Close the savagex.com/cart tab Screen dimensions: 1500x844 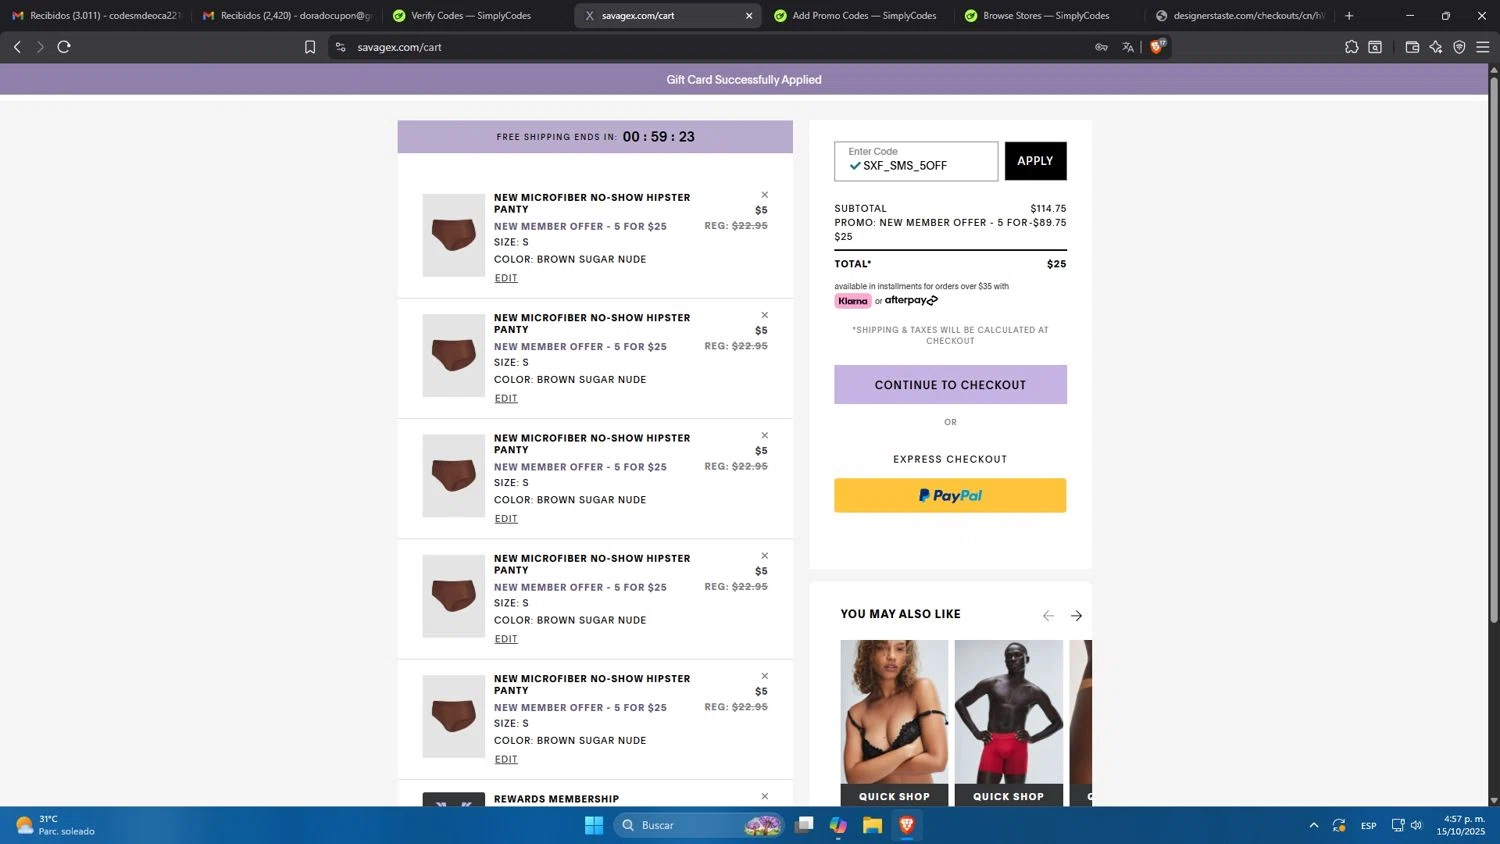(x=749, y=16)
